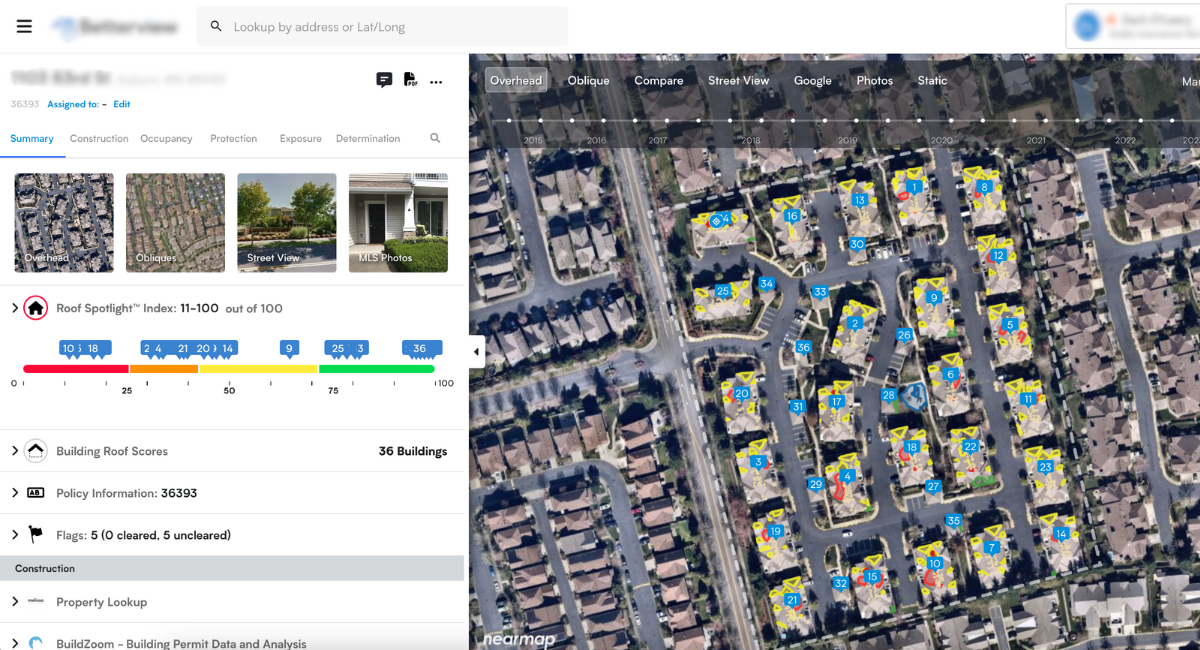The width and height of the screenshot is (1200, 650).
Task: Collapse the left panel with the arrow toggle
Action: pos(475,351)
